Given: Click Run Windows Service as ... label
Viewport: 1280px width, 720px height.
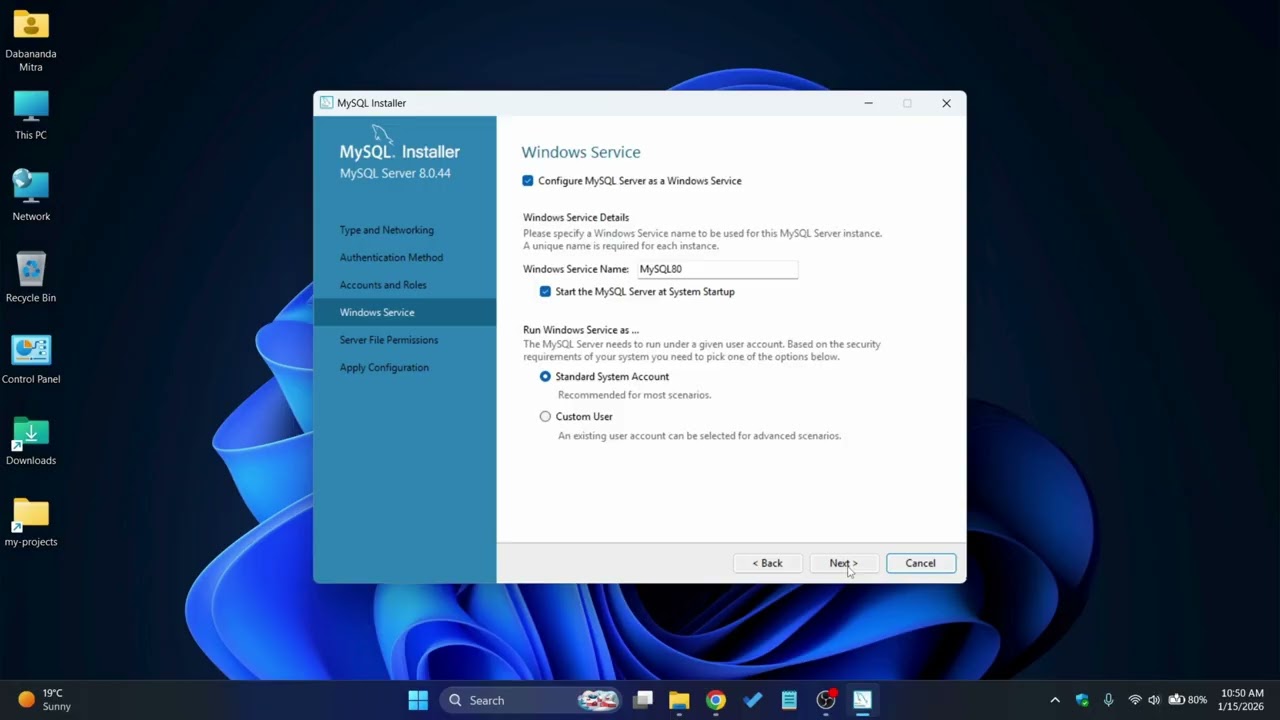Looking at the screenshot, I should point(581,330).
